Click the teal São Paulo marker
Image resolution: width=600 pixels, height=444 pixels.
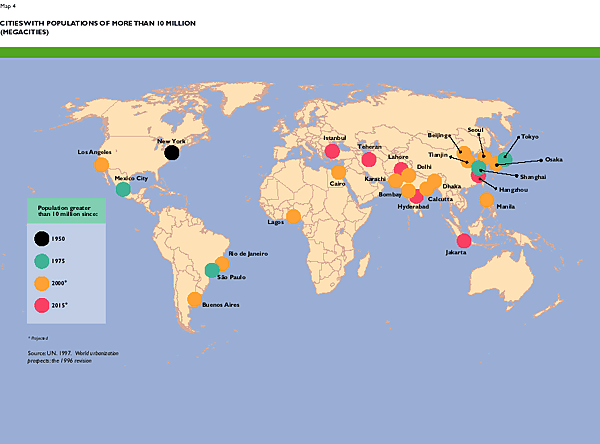click(211, 269)
